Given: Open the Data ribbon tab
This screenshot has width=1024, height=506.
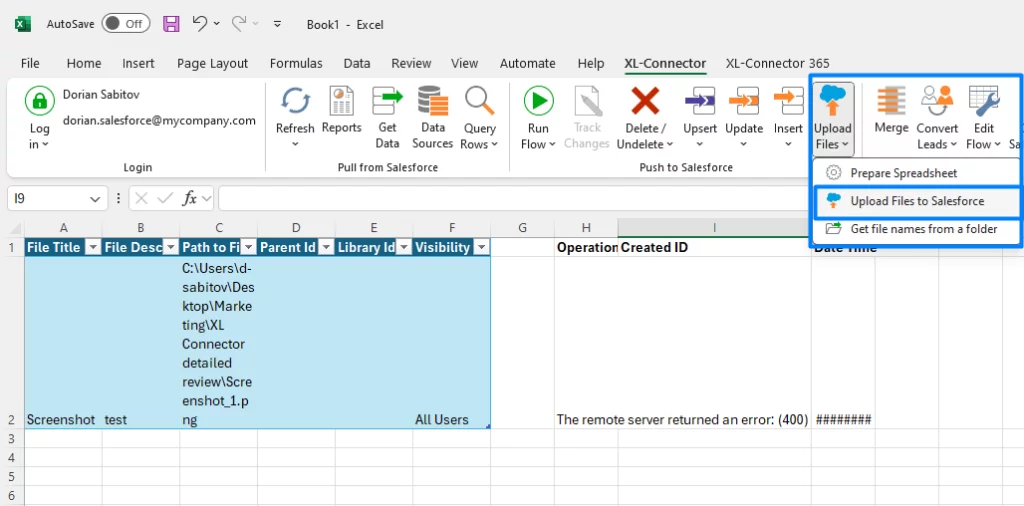Looking at the screenshot, I should pyautogui.click(x=357, y=63).
